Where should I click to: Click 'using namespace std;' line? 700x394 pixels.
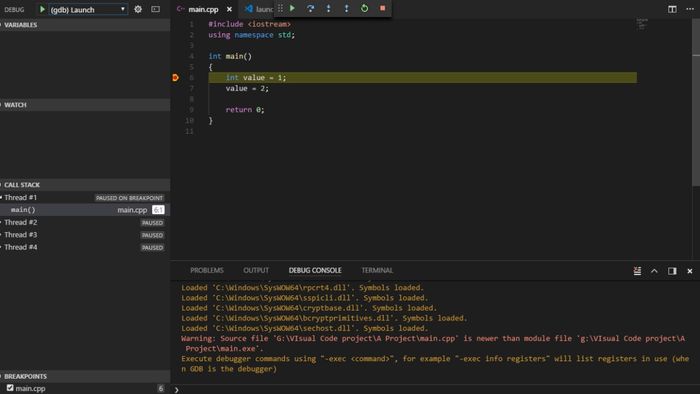(251, 35)
